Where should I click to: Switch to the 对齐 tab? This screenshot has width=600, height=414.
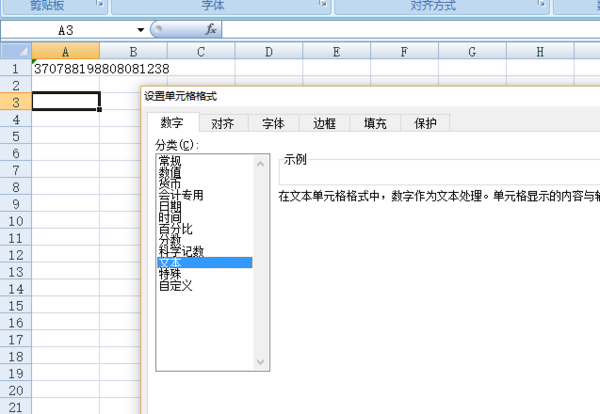coord(223,123)
